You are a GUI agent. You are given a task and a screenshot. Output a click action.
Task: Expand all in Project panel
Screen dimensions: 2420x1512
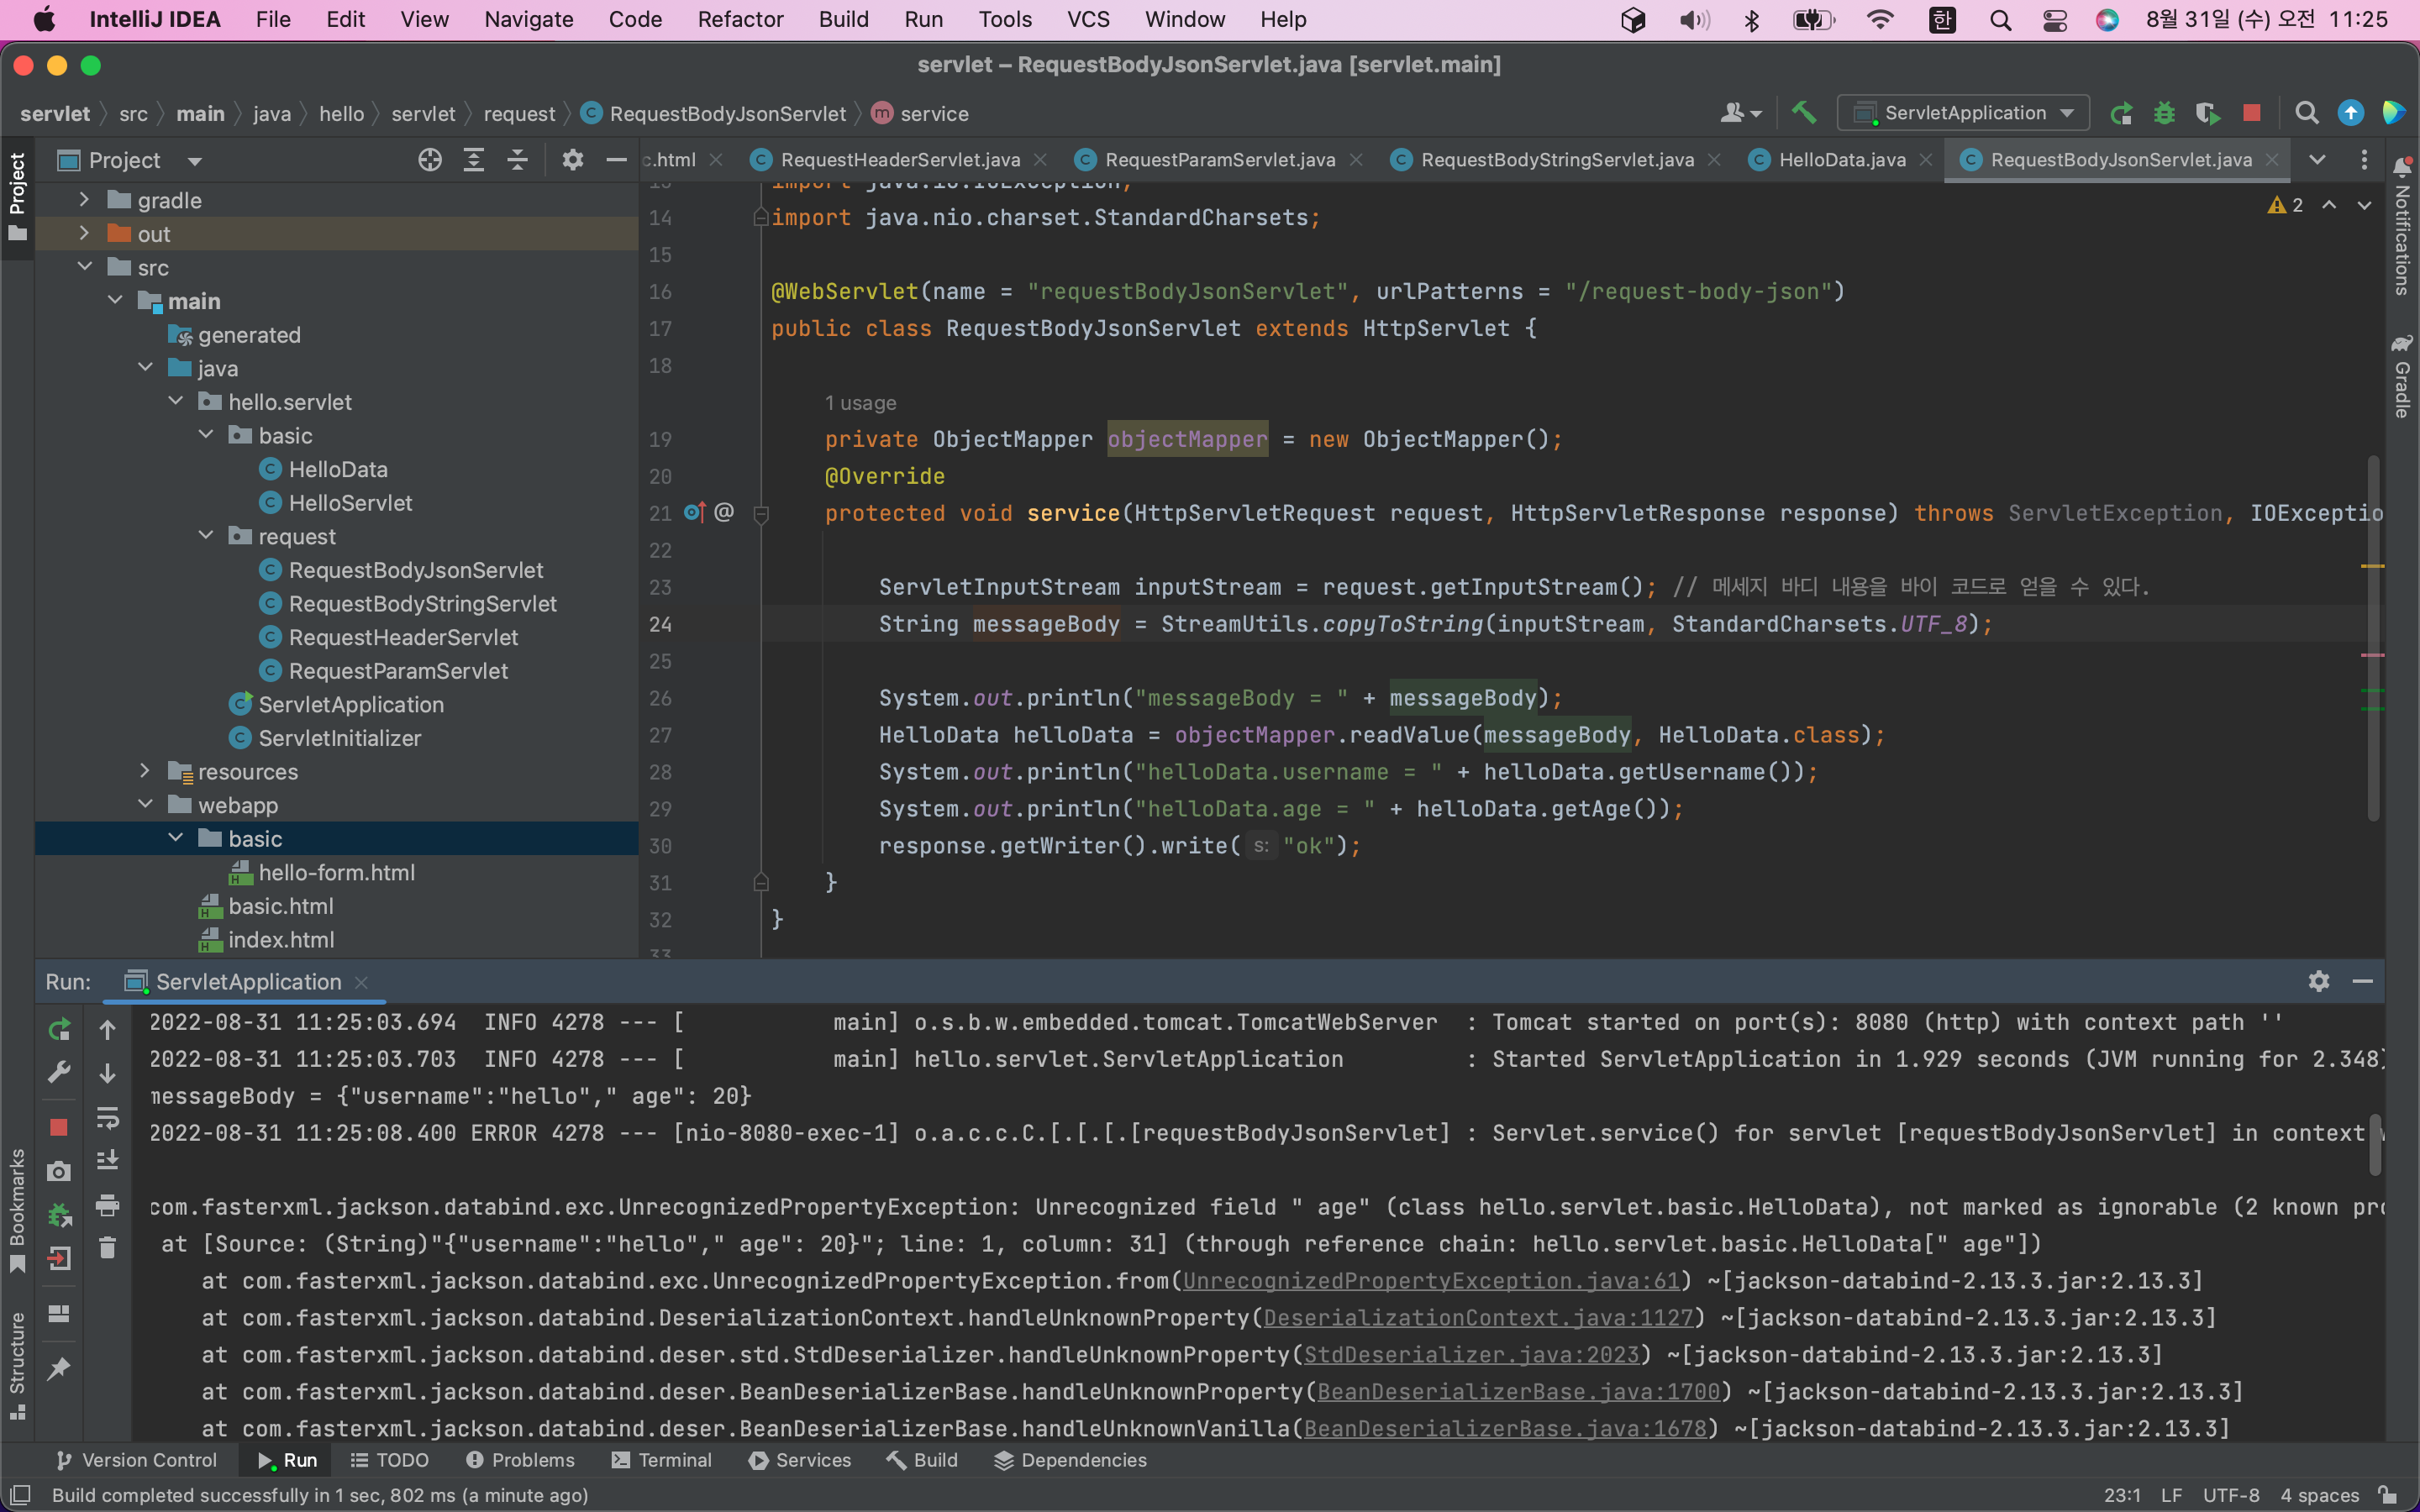[x=474, y=160]
